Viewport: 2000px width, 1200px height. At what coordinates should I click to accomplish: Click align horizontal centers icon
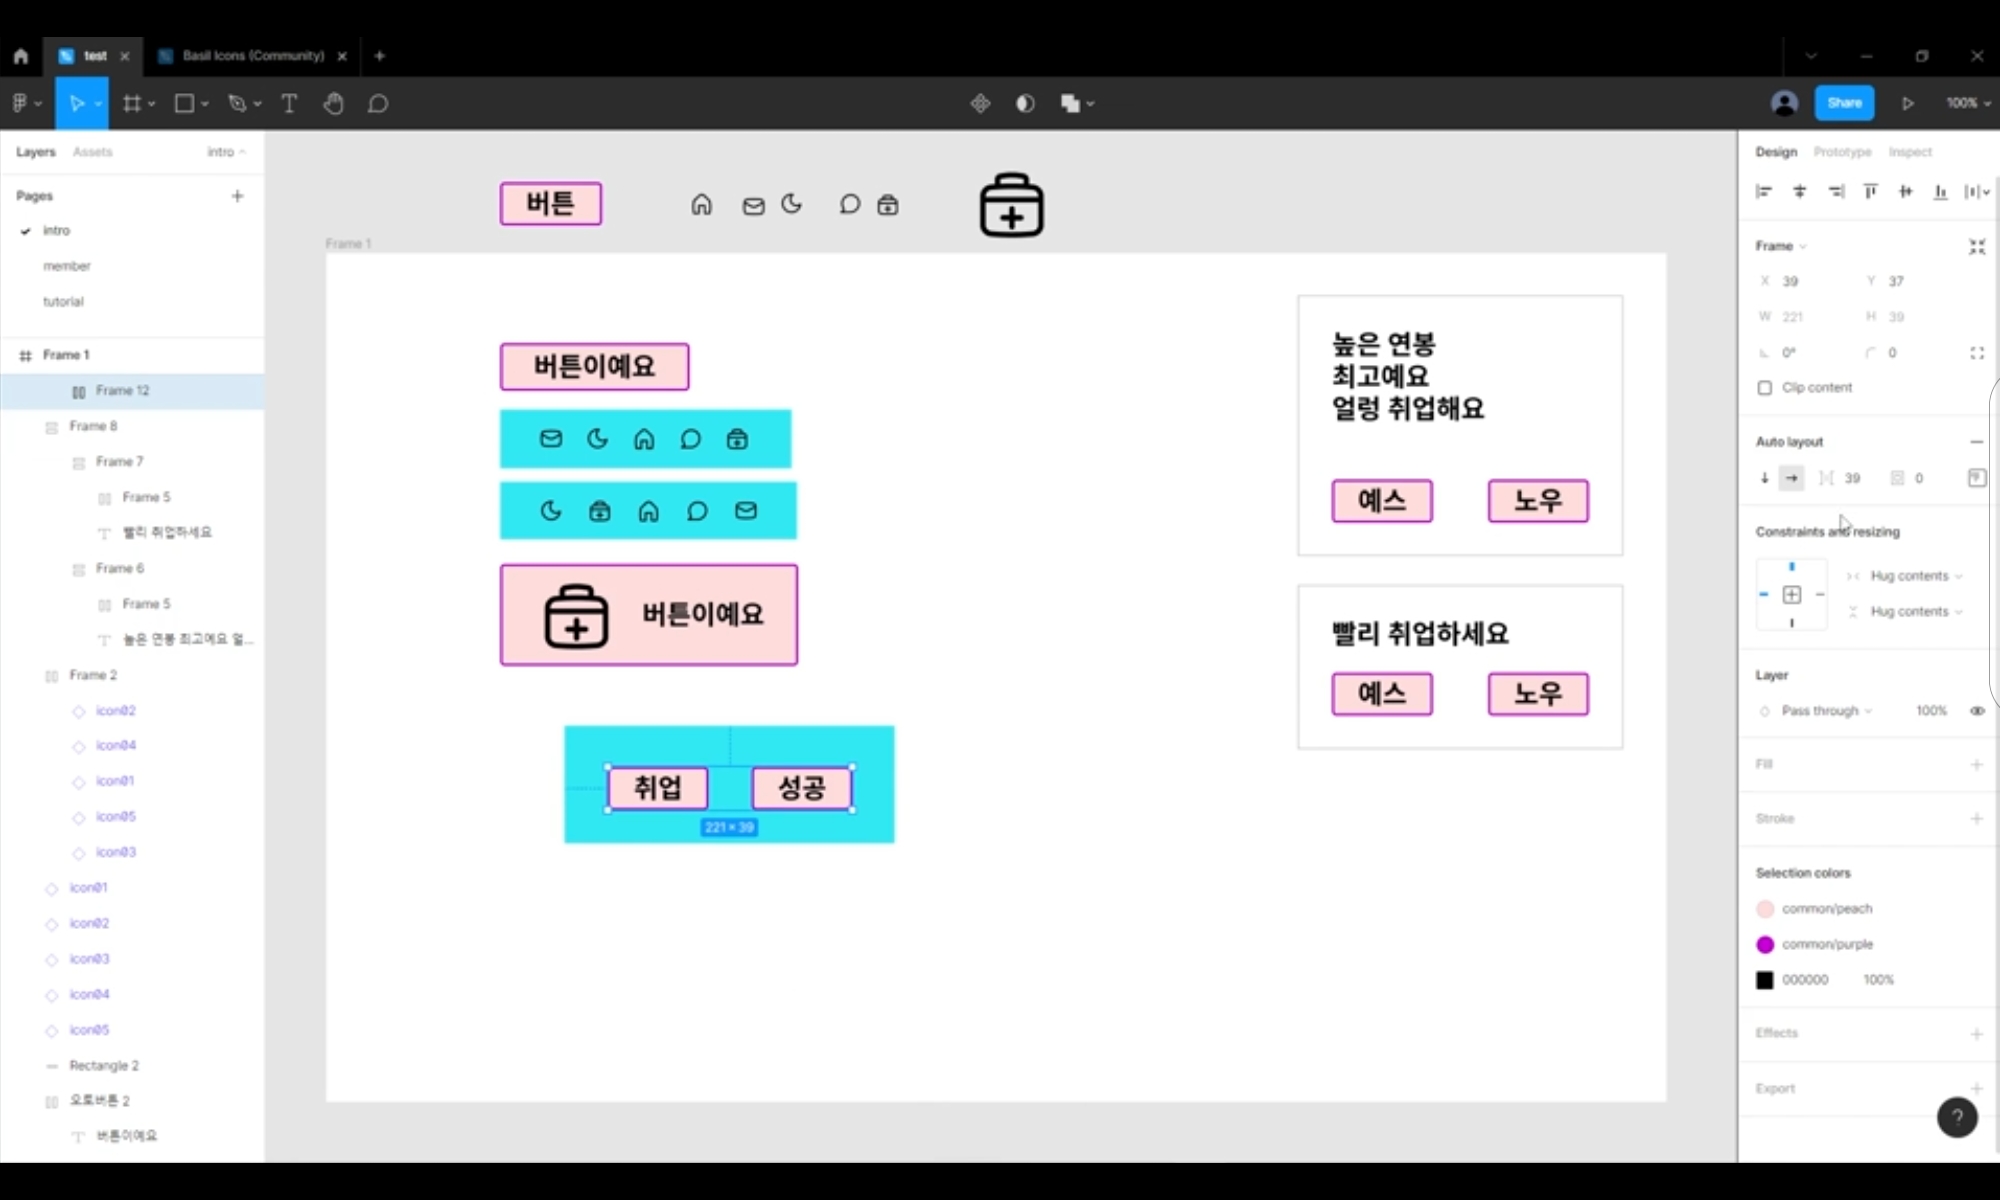(x=1800, y=191)
